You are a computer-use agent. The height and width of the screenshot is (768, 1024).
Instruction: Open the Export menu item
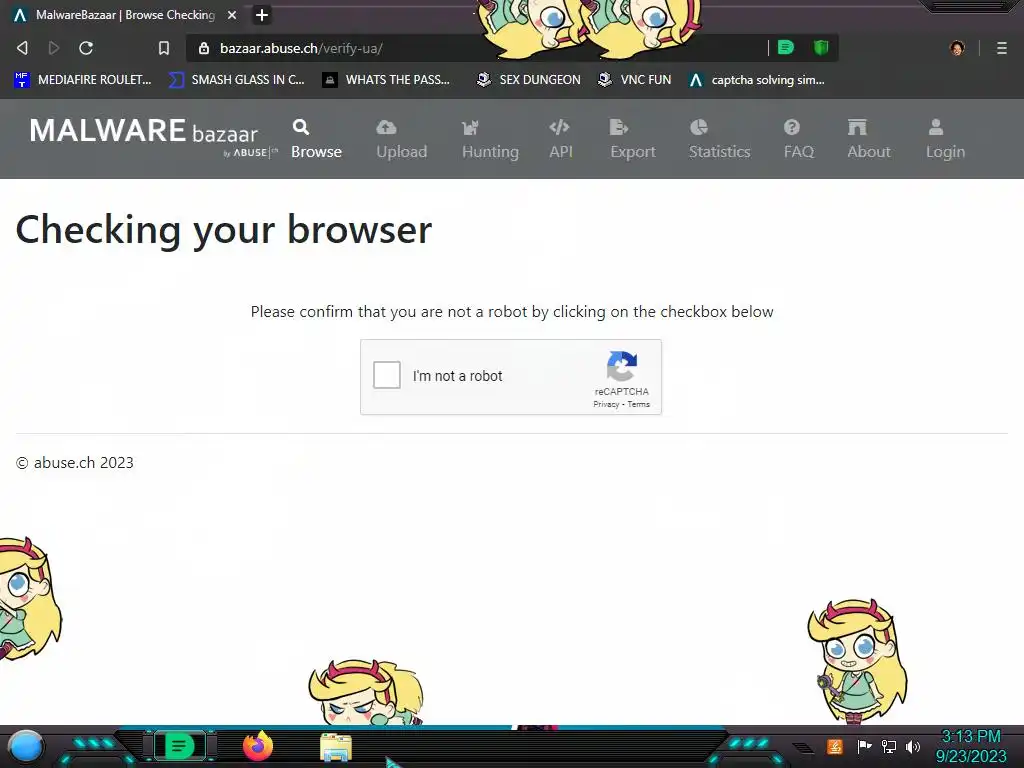[632, 139]
